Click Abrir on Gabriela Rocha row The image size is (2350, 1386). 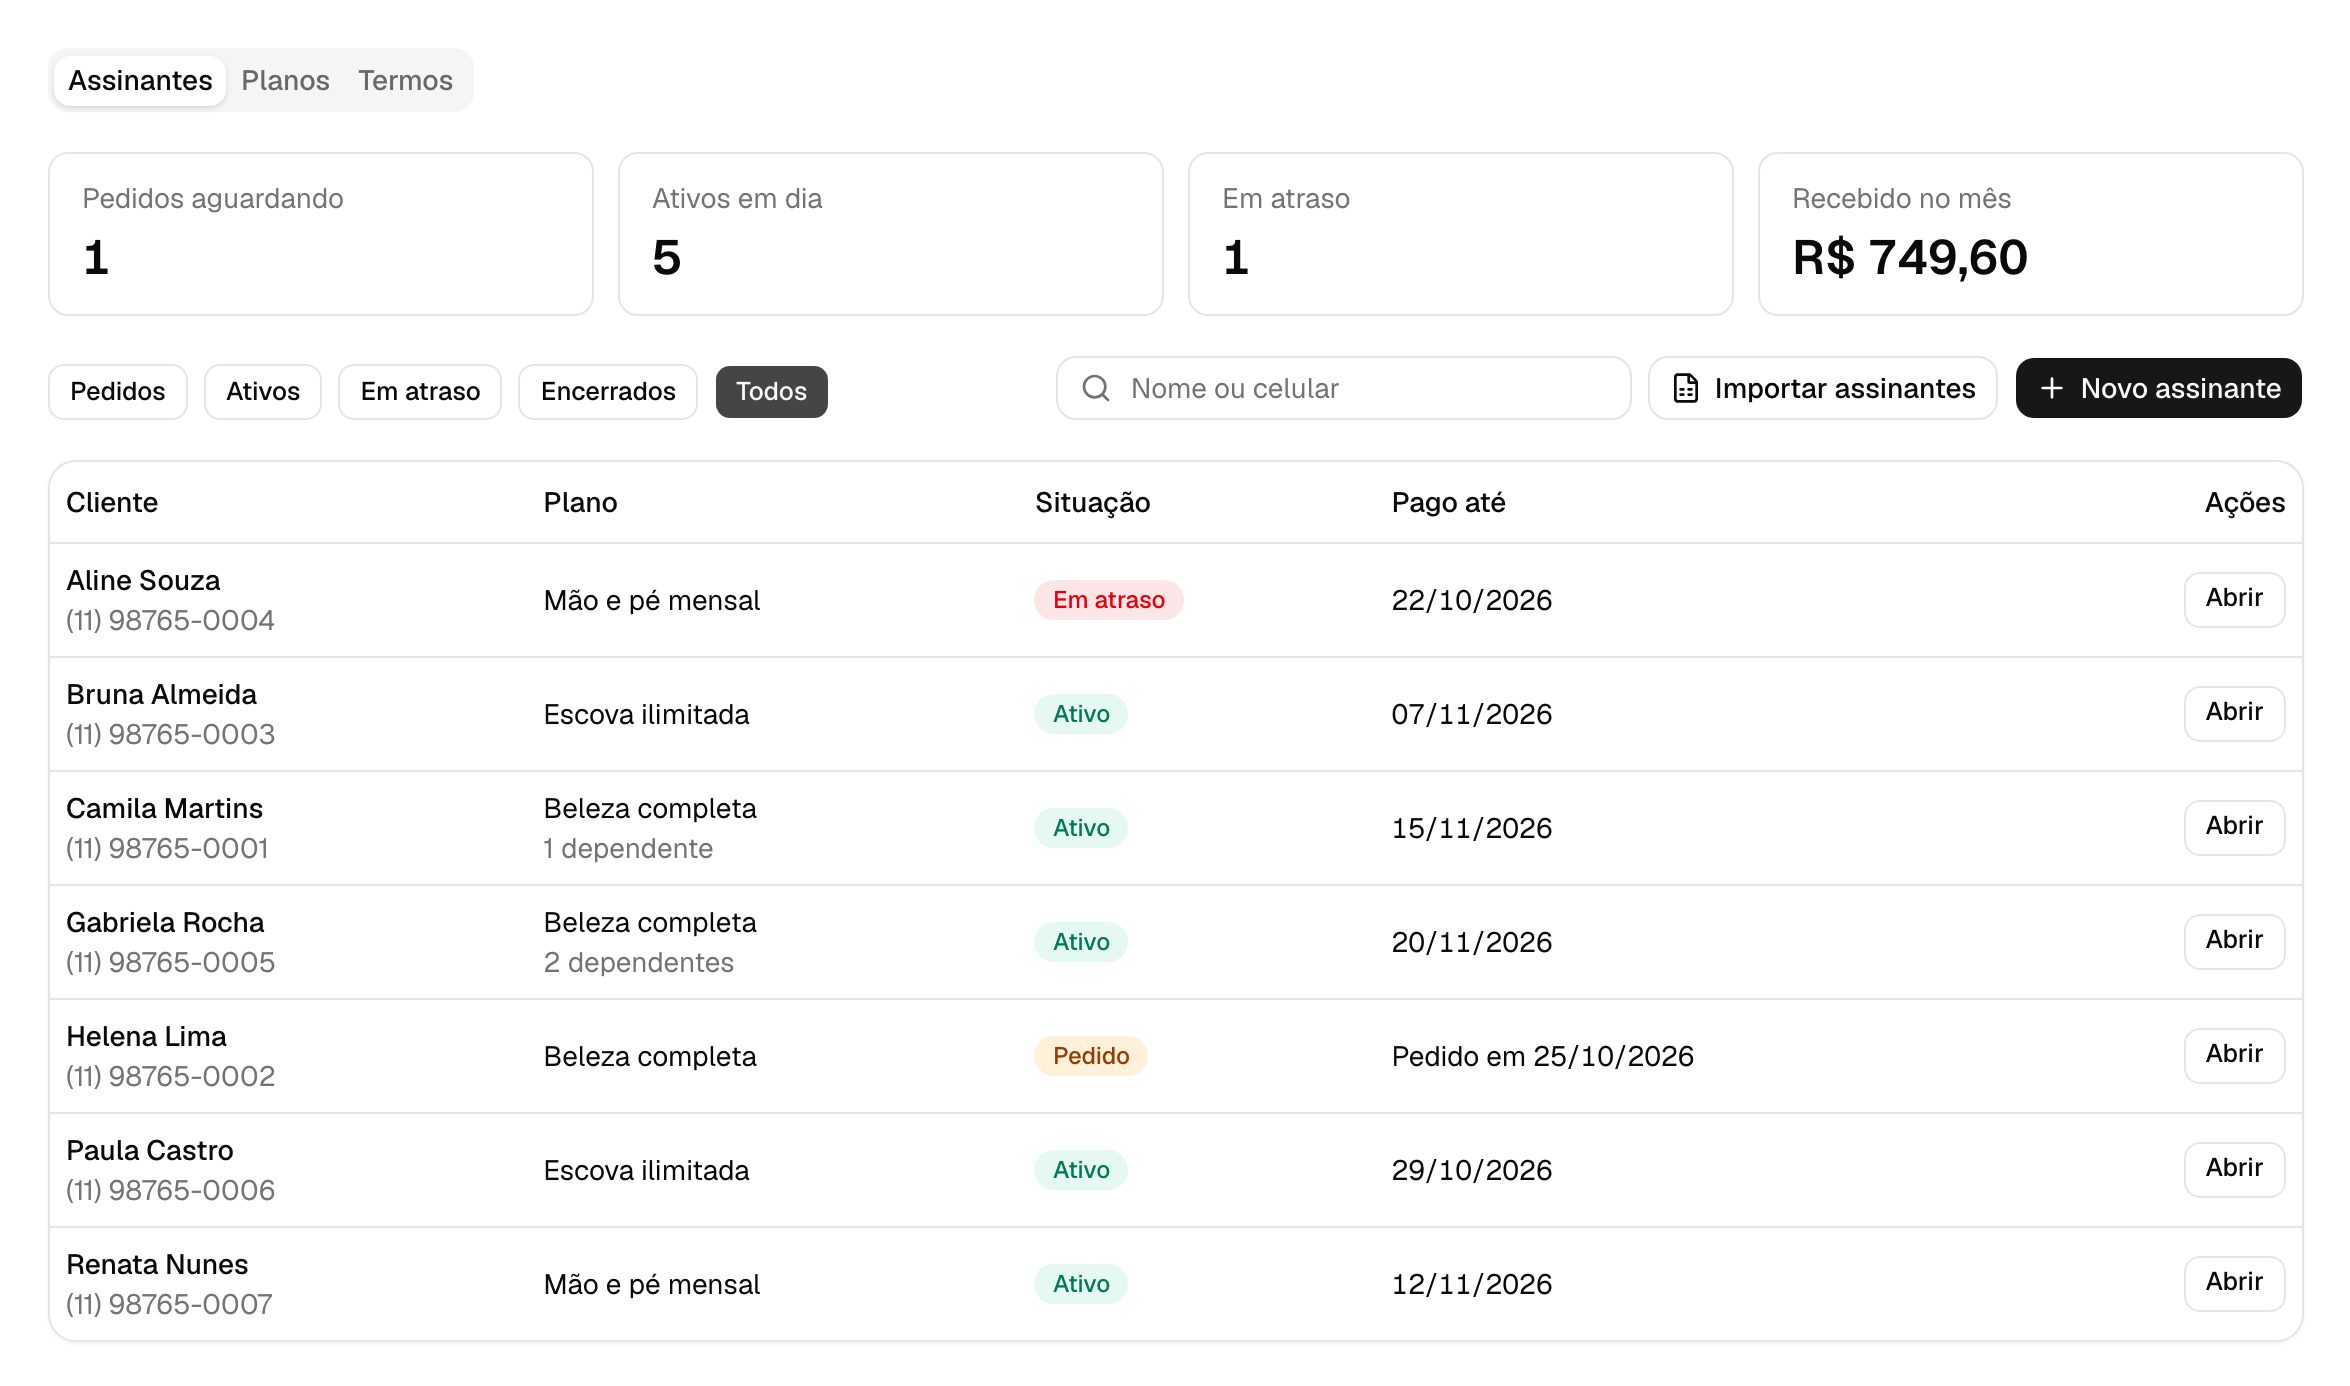tap(2234, 941)
